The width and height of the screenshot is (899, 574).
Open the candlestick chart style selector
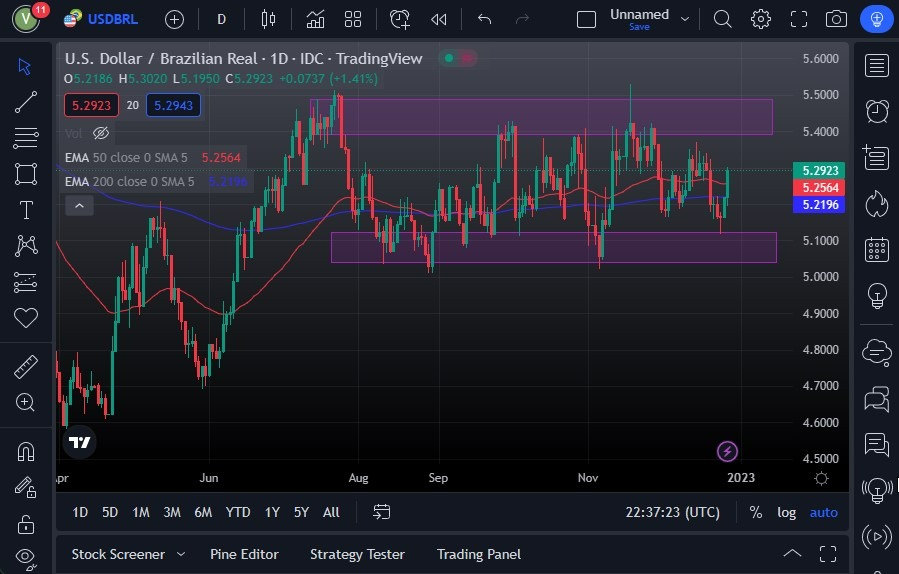268,19
